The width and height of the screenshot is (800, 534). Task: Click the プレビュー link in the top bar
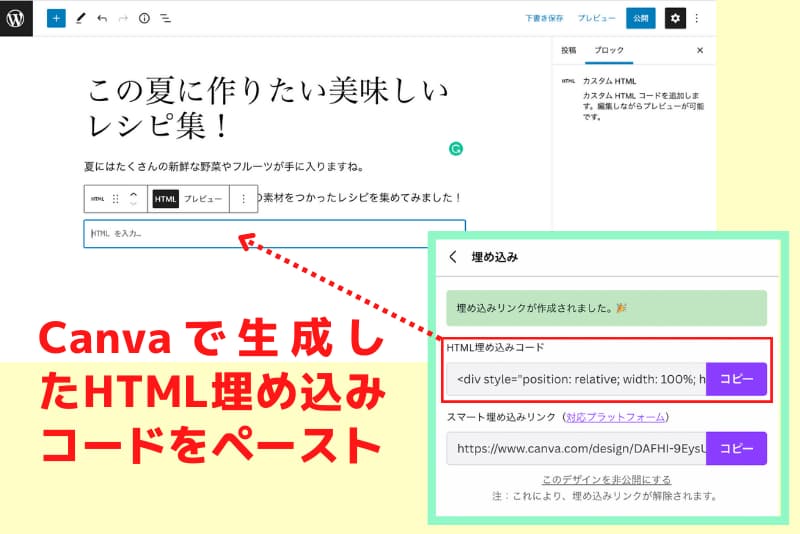[x=596, y=18]
